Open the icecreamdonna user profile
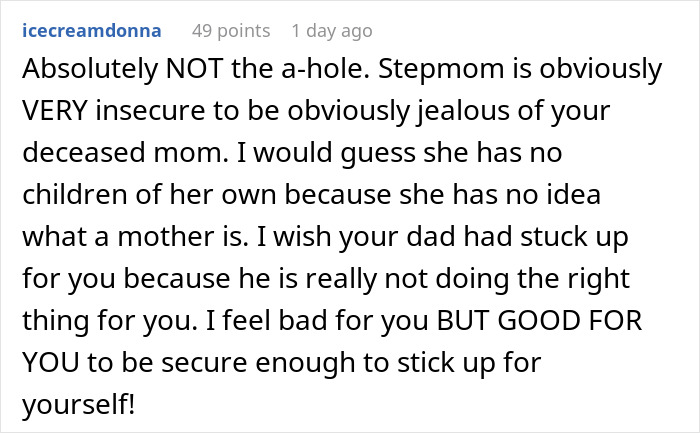 tap(91, 30)
